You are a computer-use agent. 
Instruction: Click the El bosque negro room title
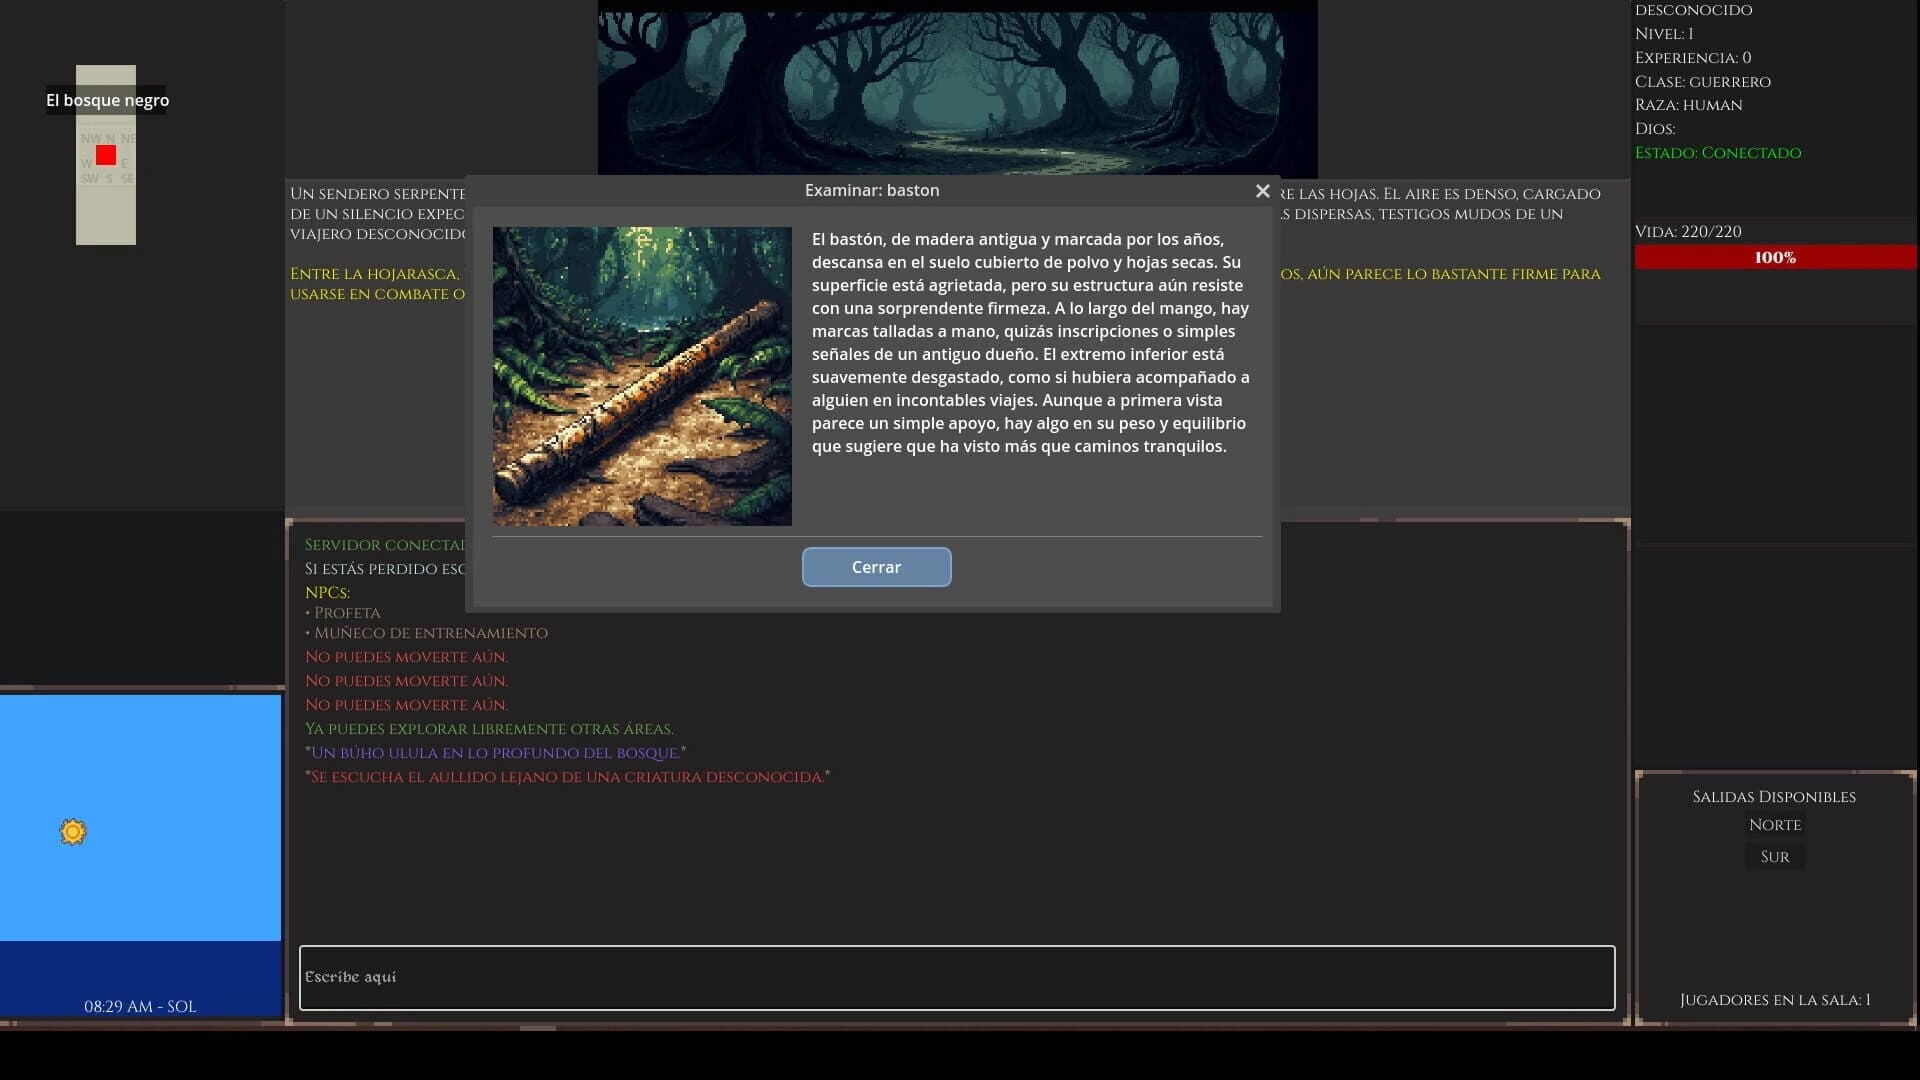tap(106, 100)
